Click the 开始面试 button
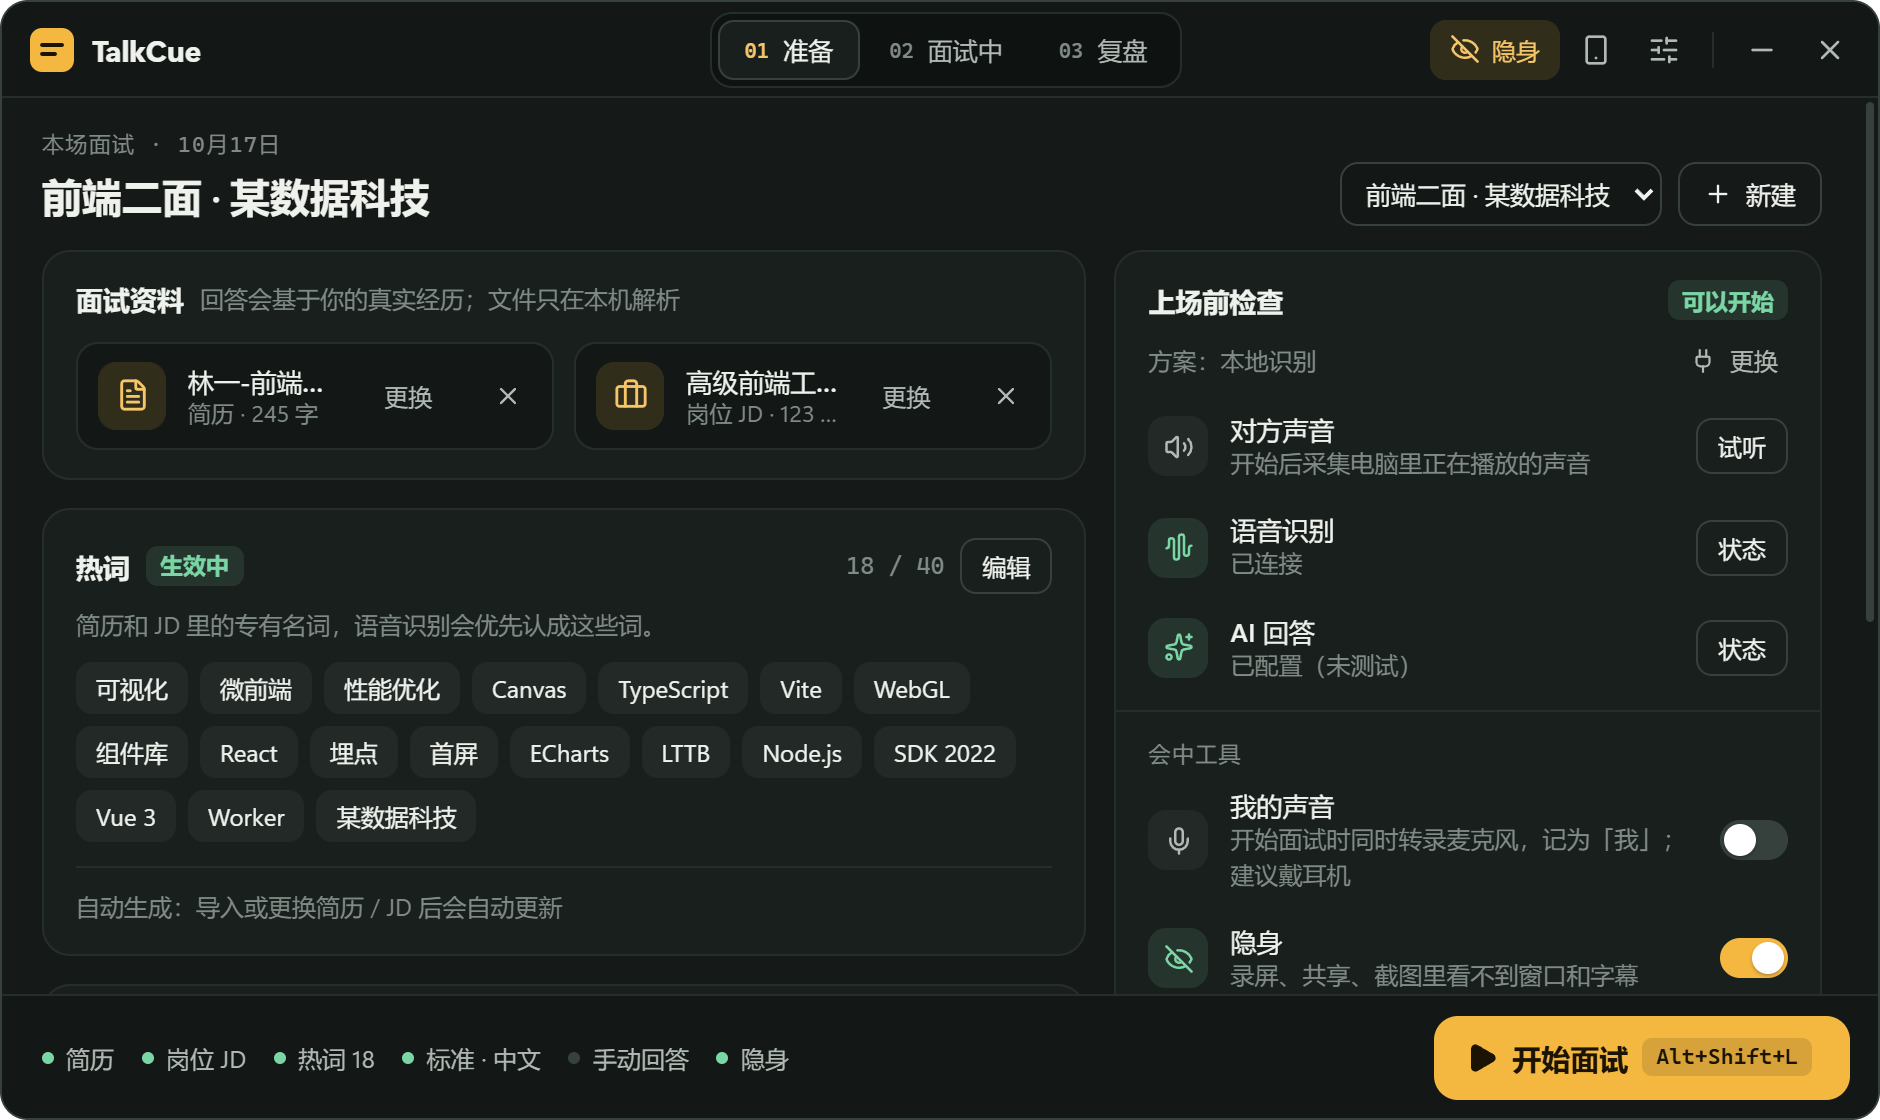 pos(1641,1058)
